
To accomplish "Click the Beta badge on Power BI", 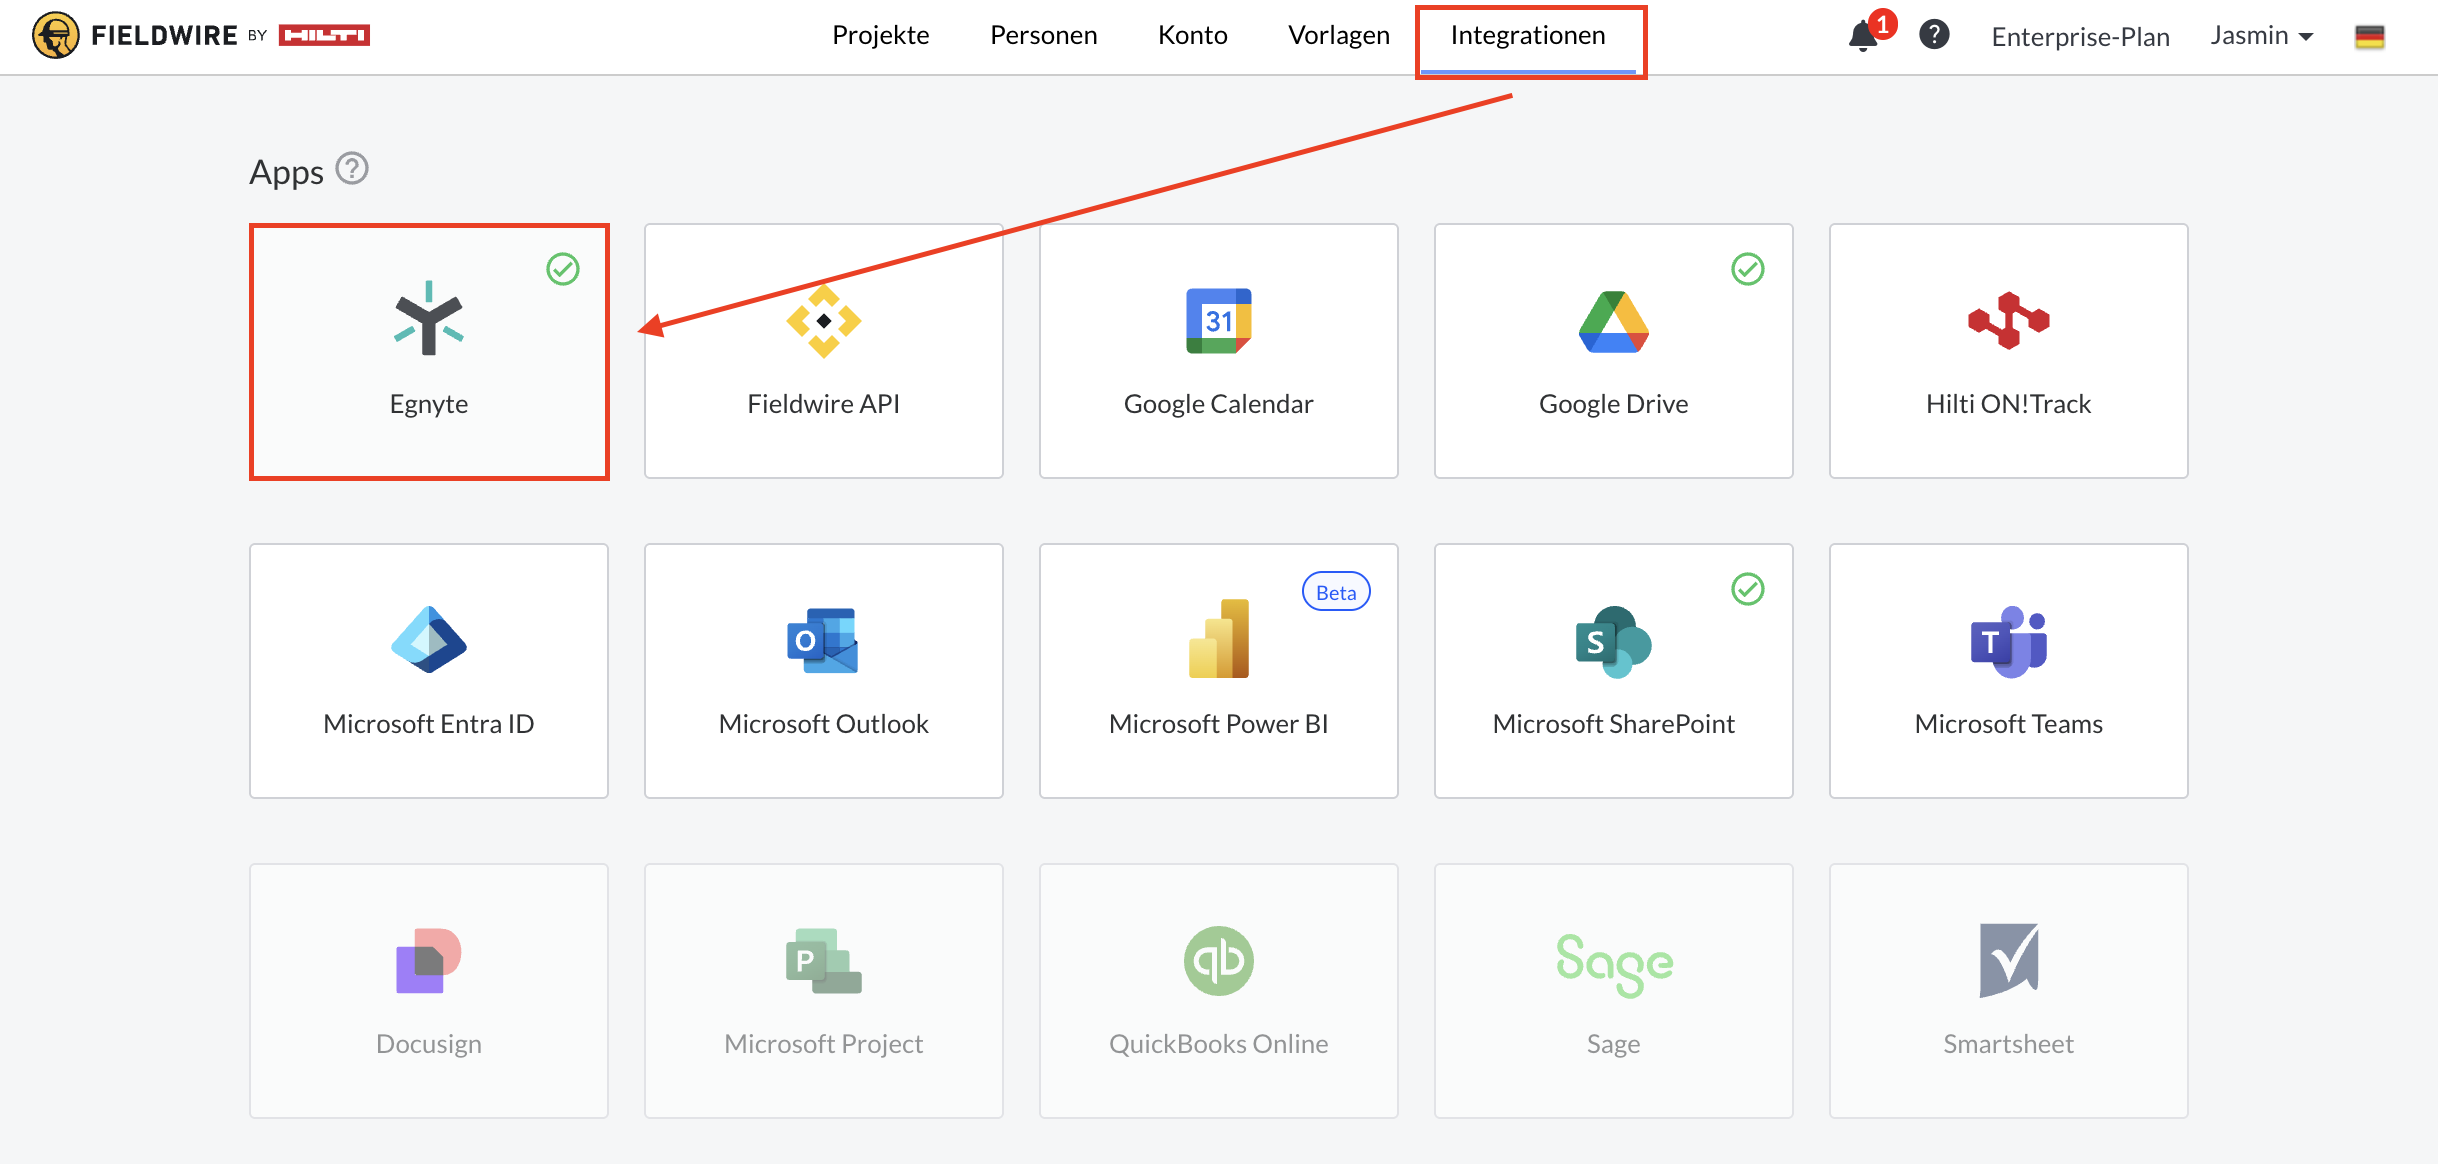I will (1336, 592).
